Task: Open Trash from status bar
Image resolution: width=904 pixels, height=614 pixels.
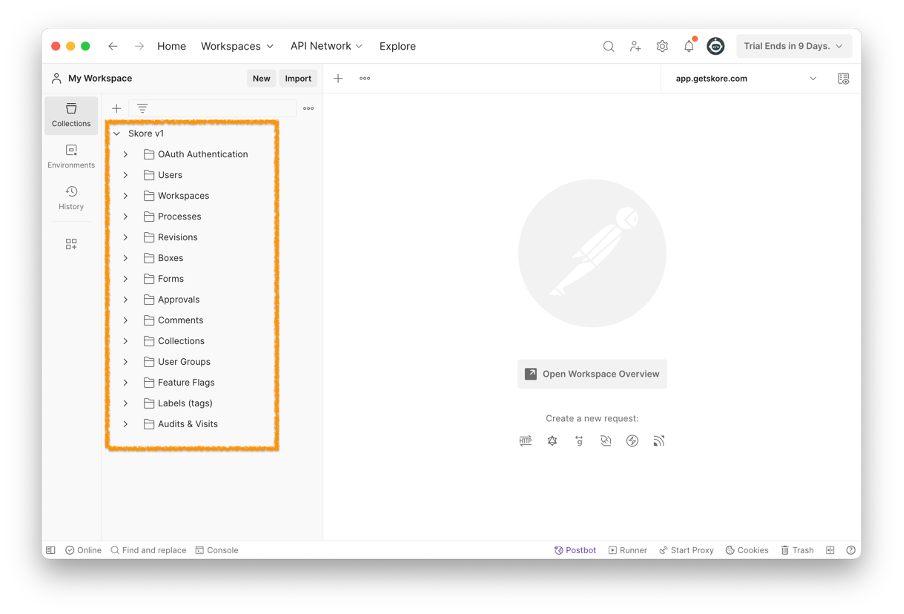Action: (797, 550)
